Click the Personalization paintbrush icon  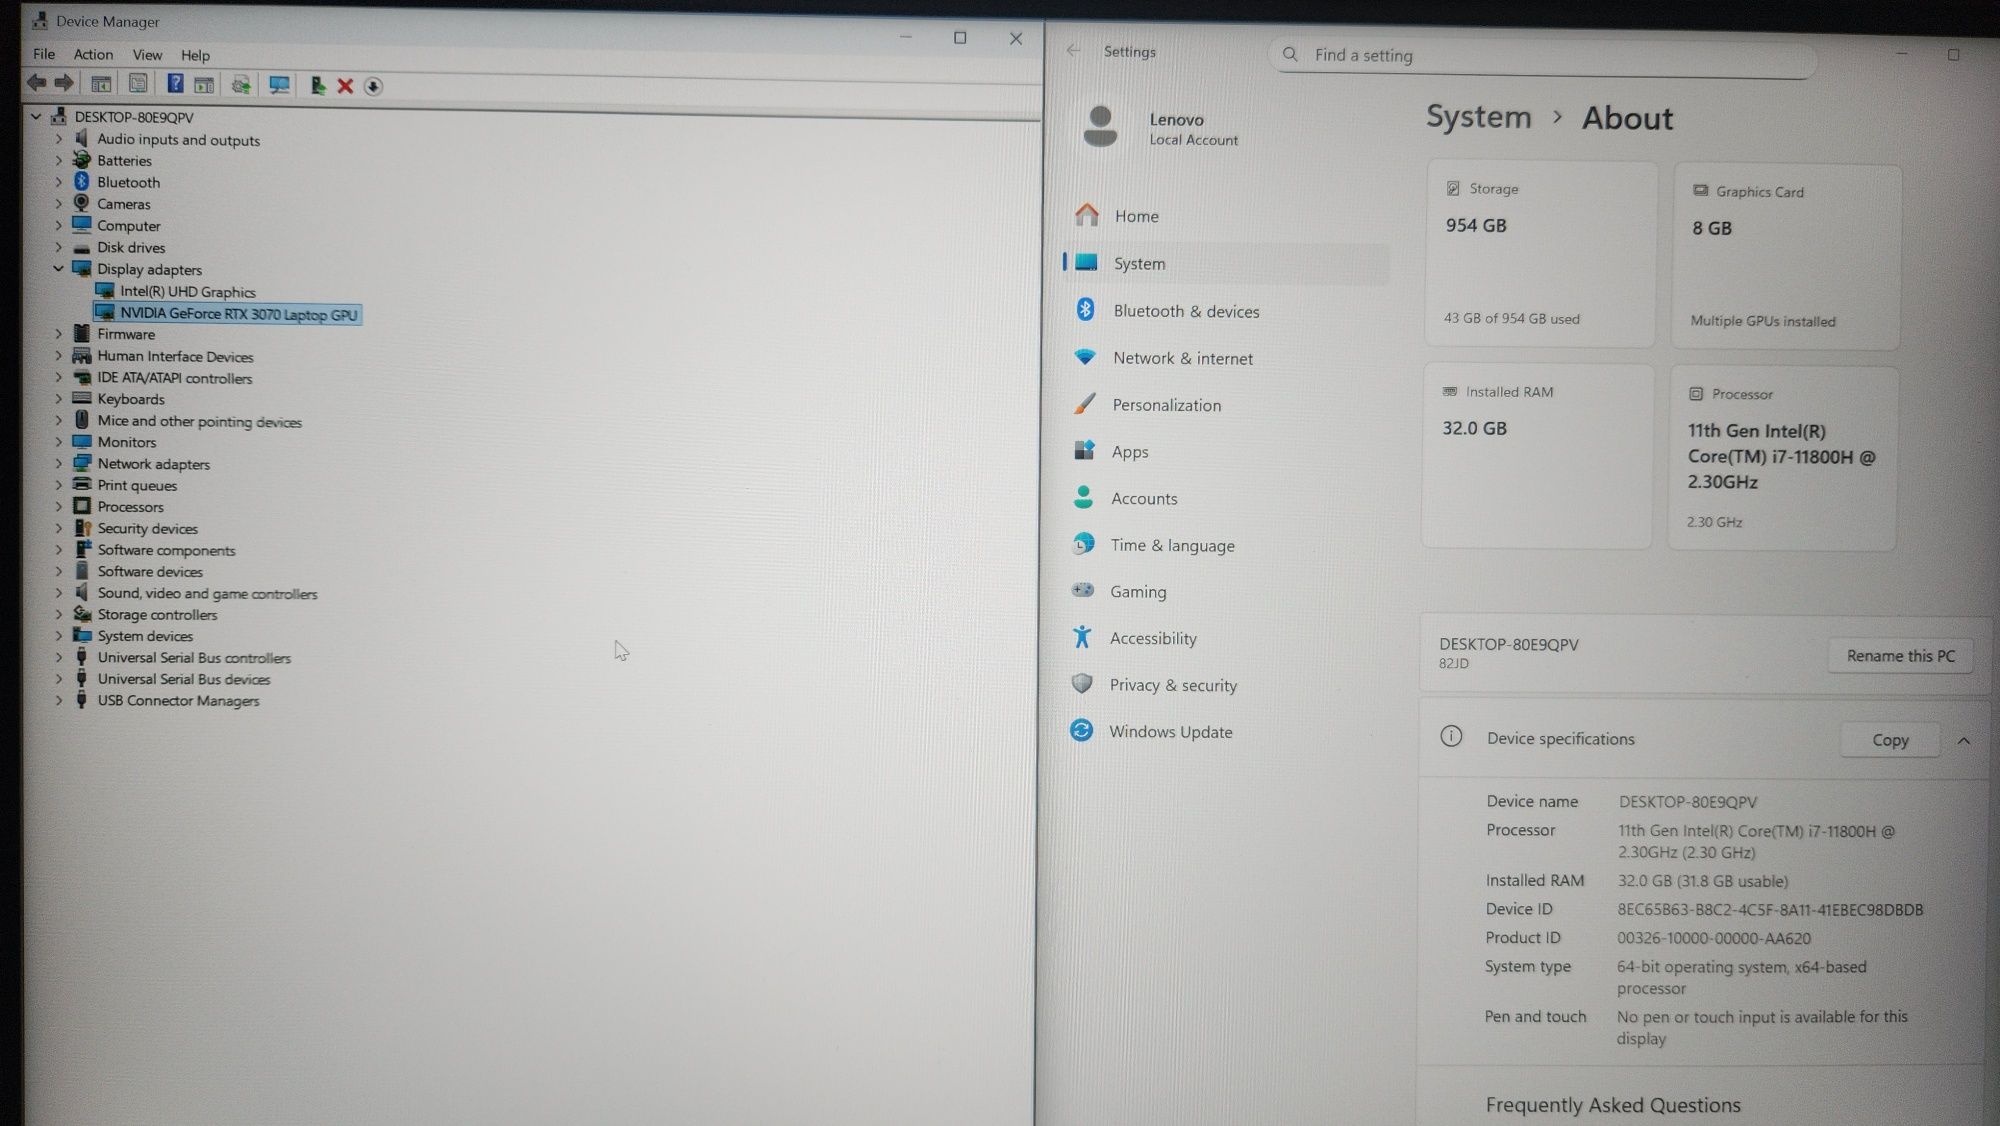[x=1084, y=404]
